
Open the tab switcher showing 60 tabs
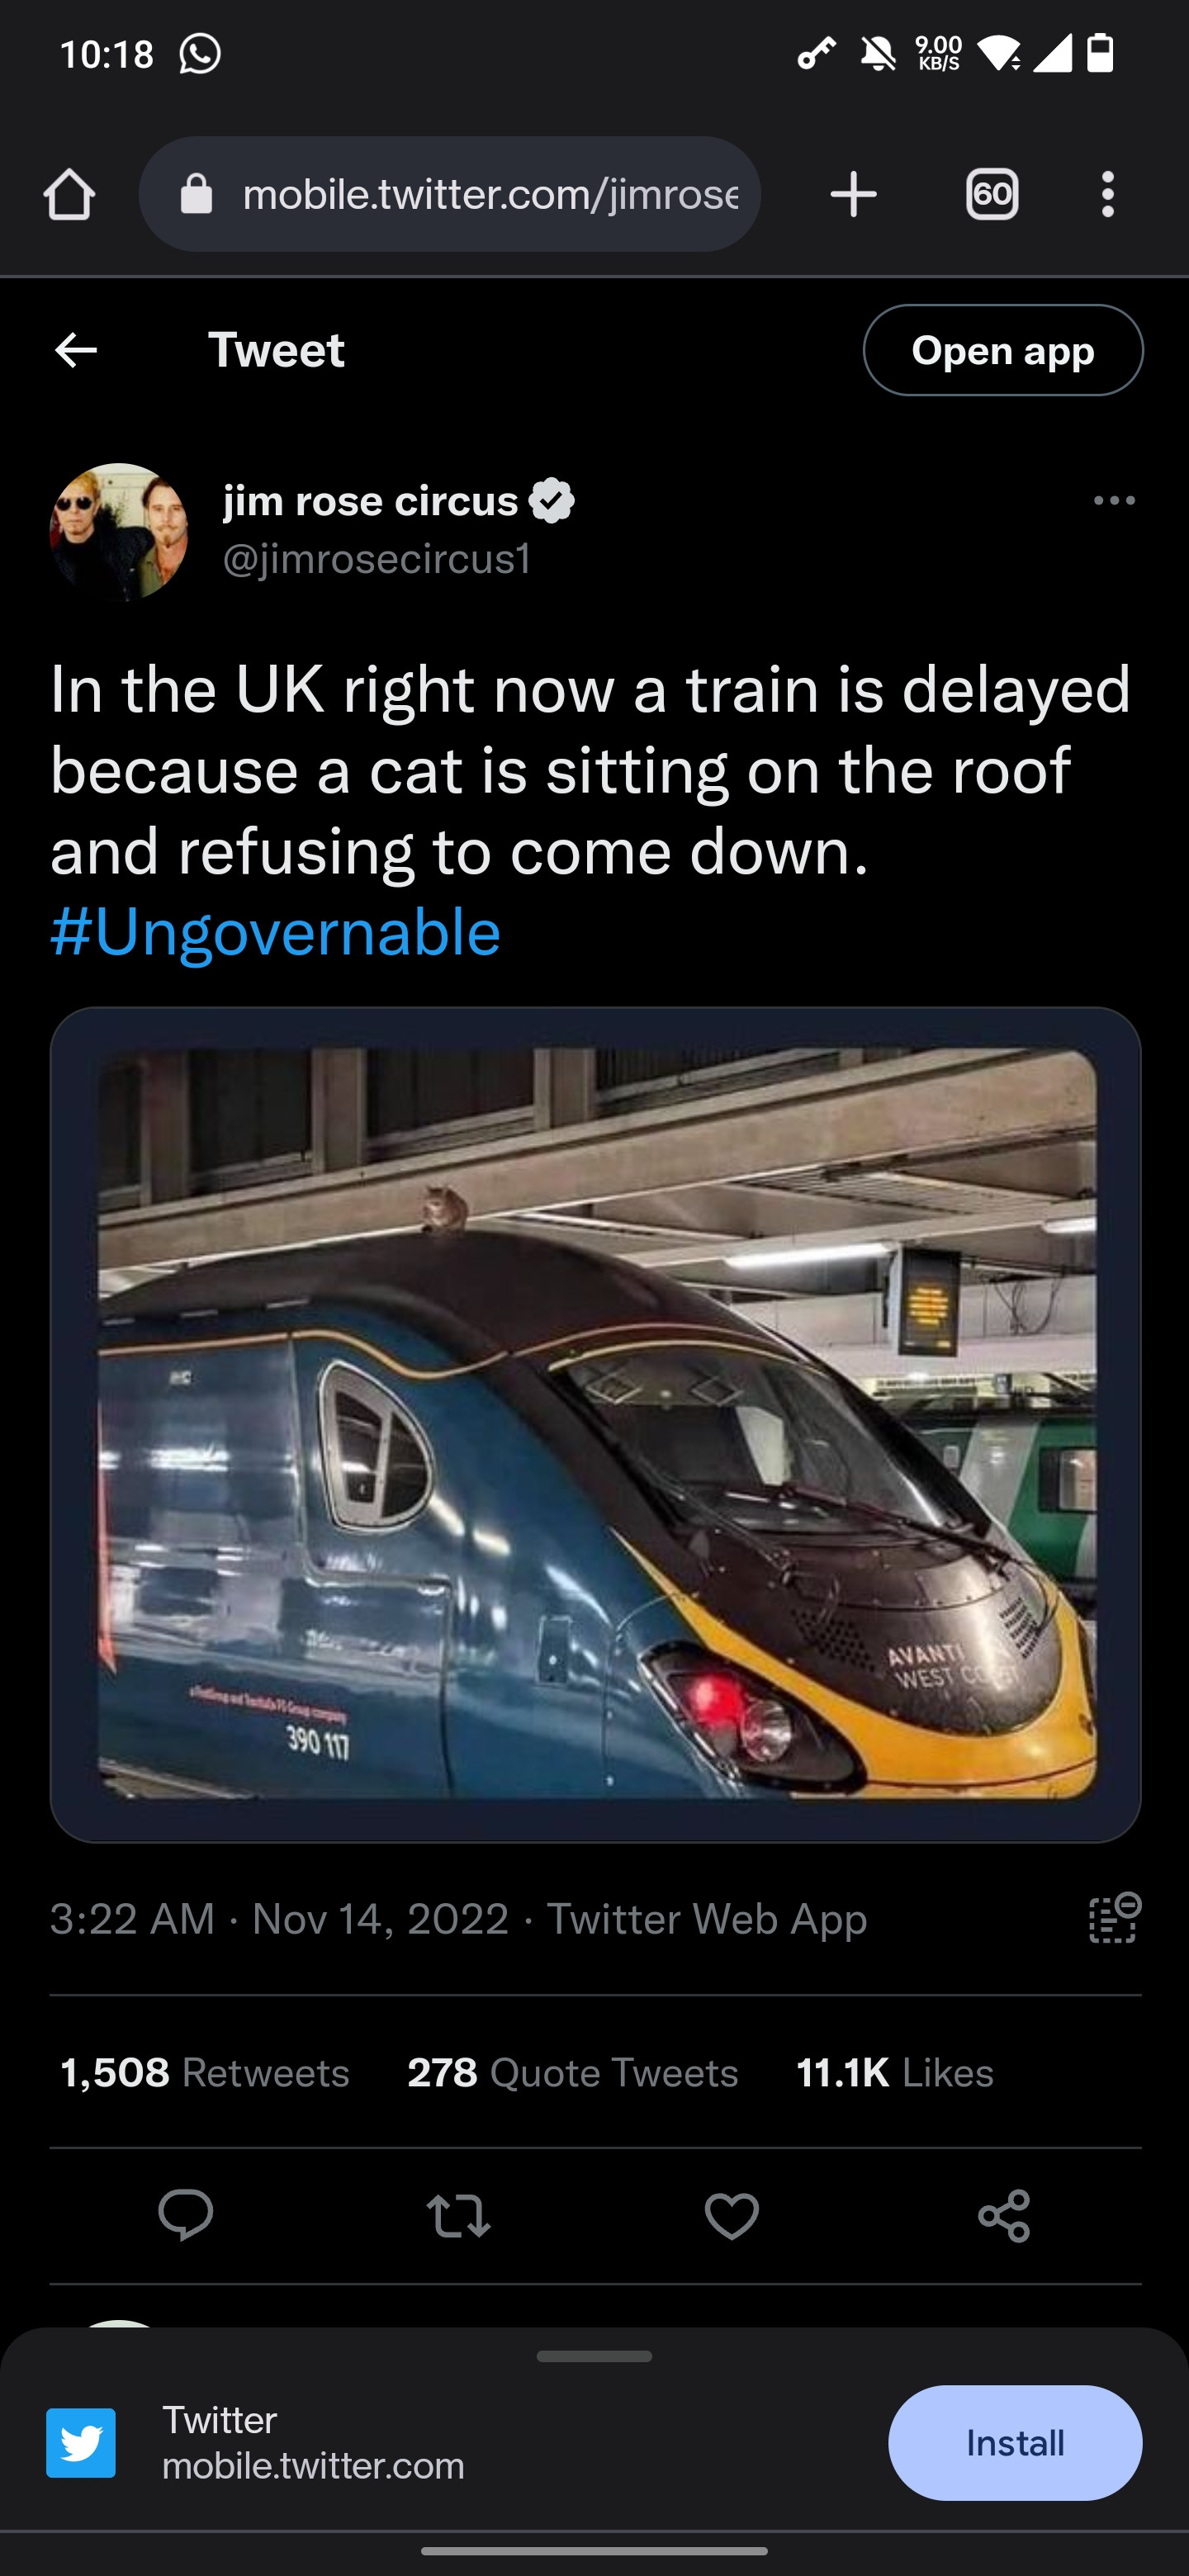992,194
